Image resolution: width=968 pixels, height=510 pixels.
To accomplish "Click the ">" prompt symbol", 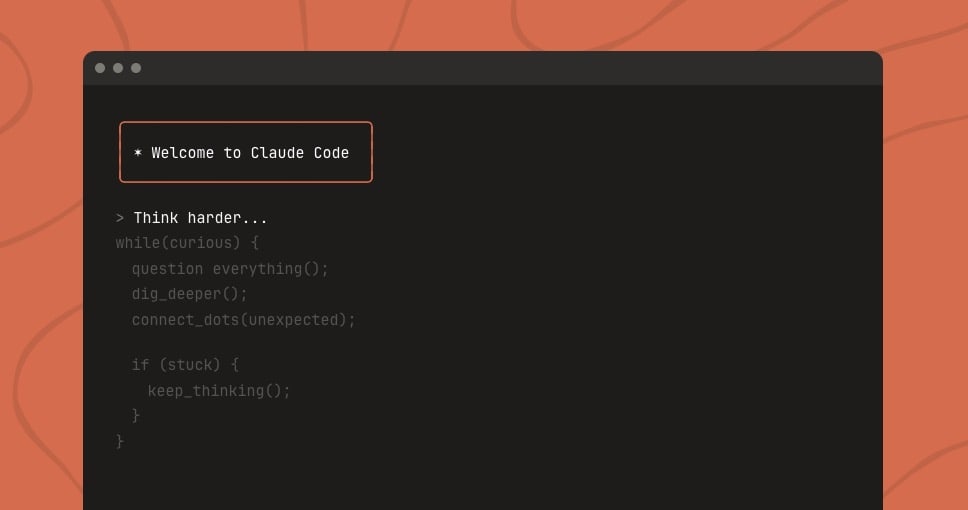I will point(120,218).
